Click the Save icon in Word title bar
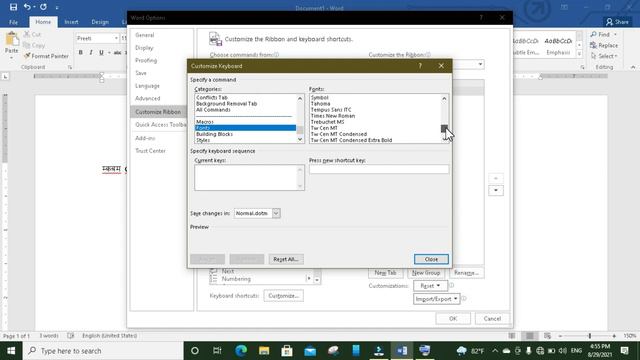 point(13,7)
